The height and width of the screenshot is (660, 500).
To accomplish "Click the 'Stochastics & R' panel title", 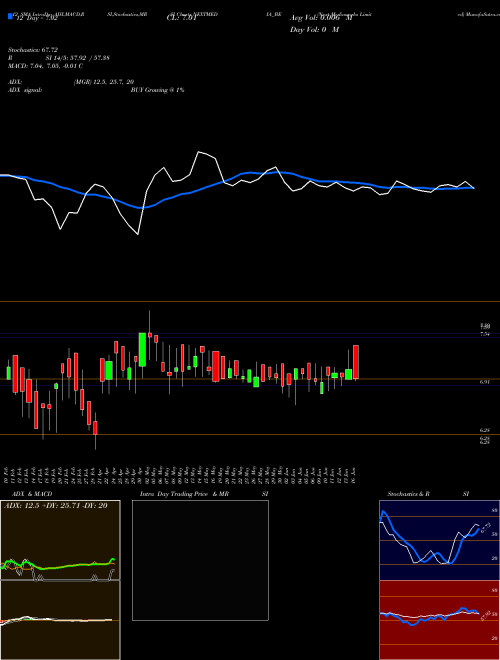I will tap(408, 494).
